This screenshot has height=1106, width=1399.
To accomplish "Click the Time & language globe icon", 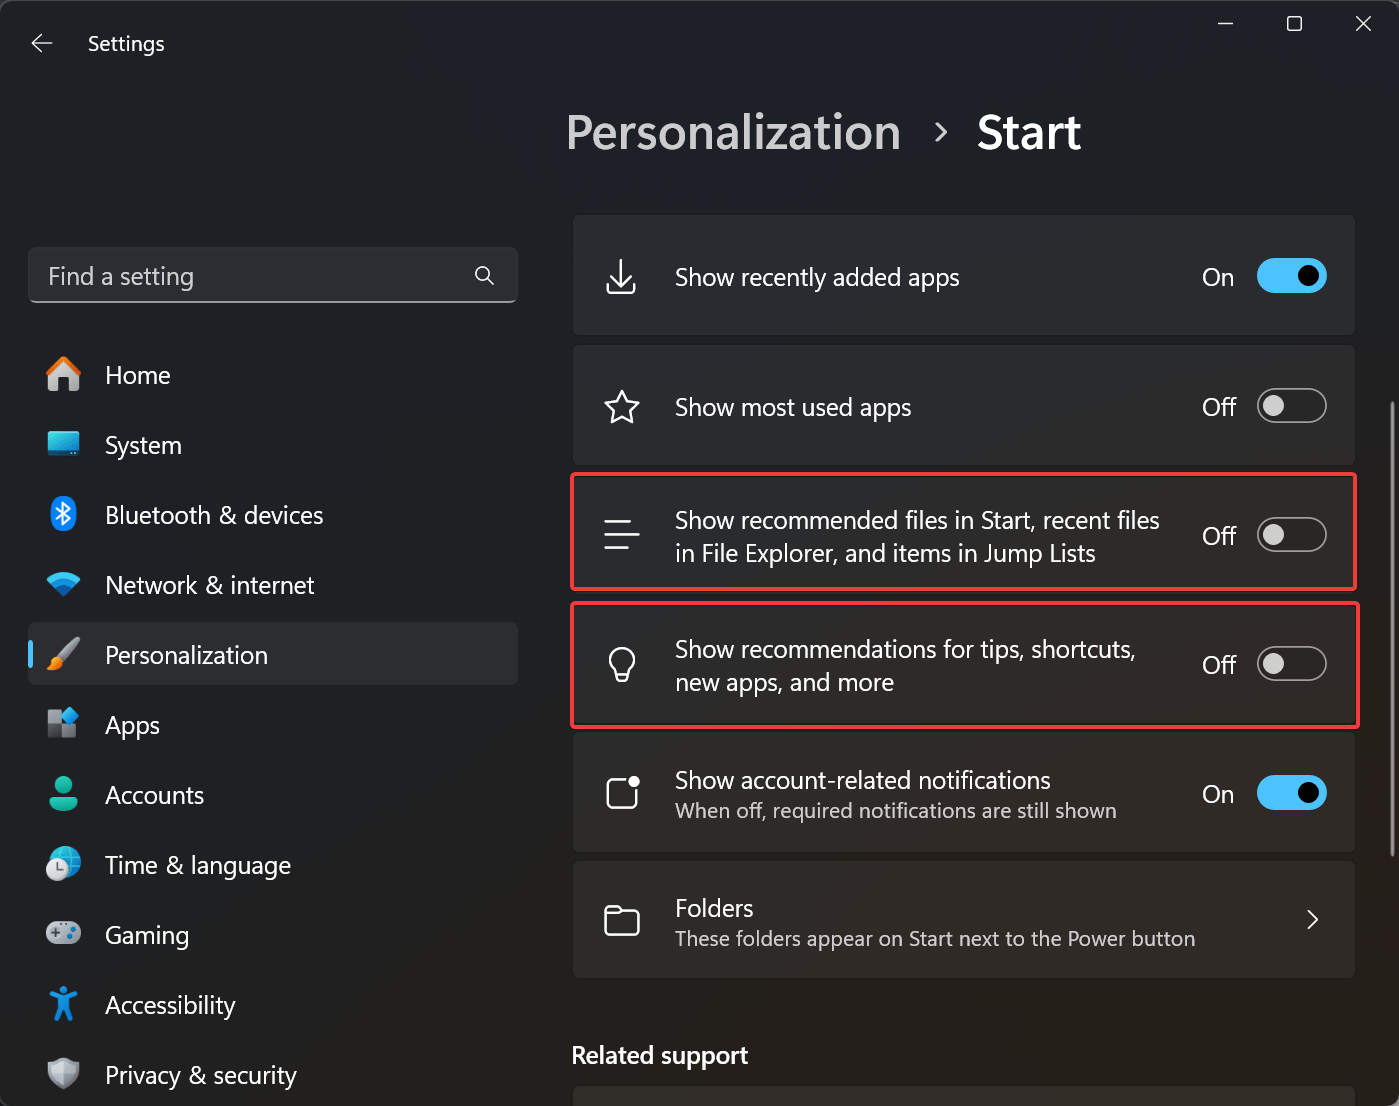I will (x=64, y=864).
